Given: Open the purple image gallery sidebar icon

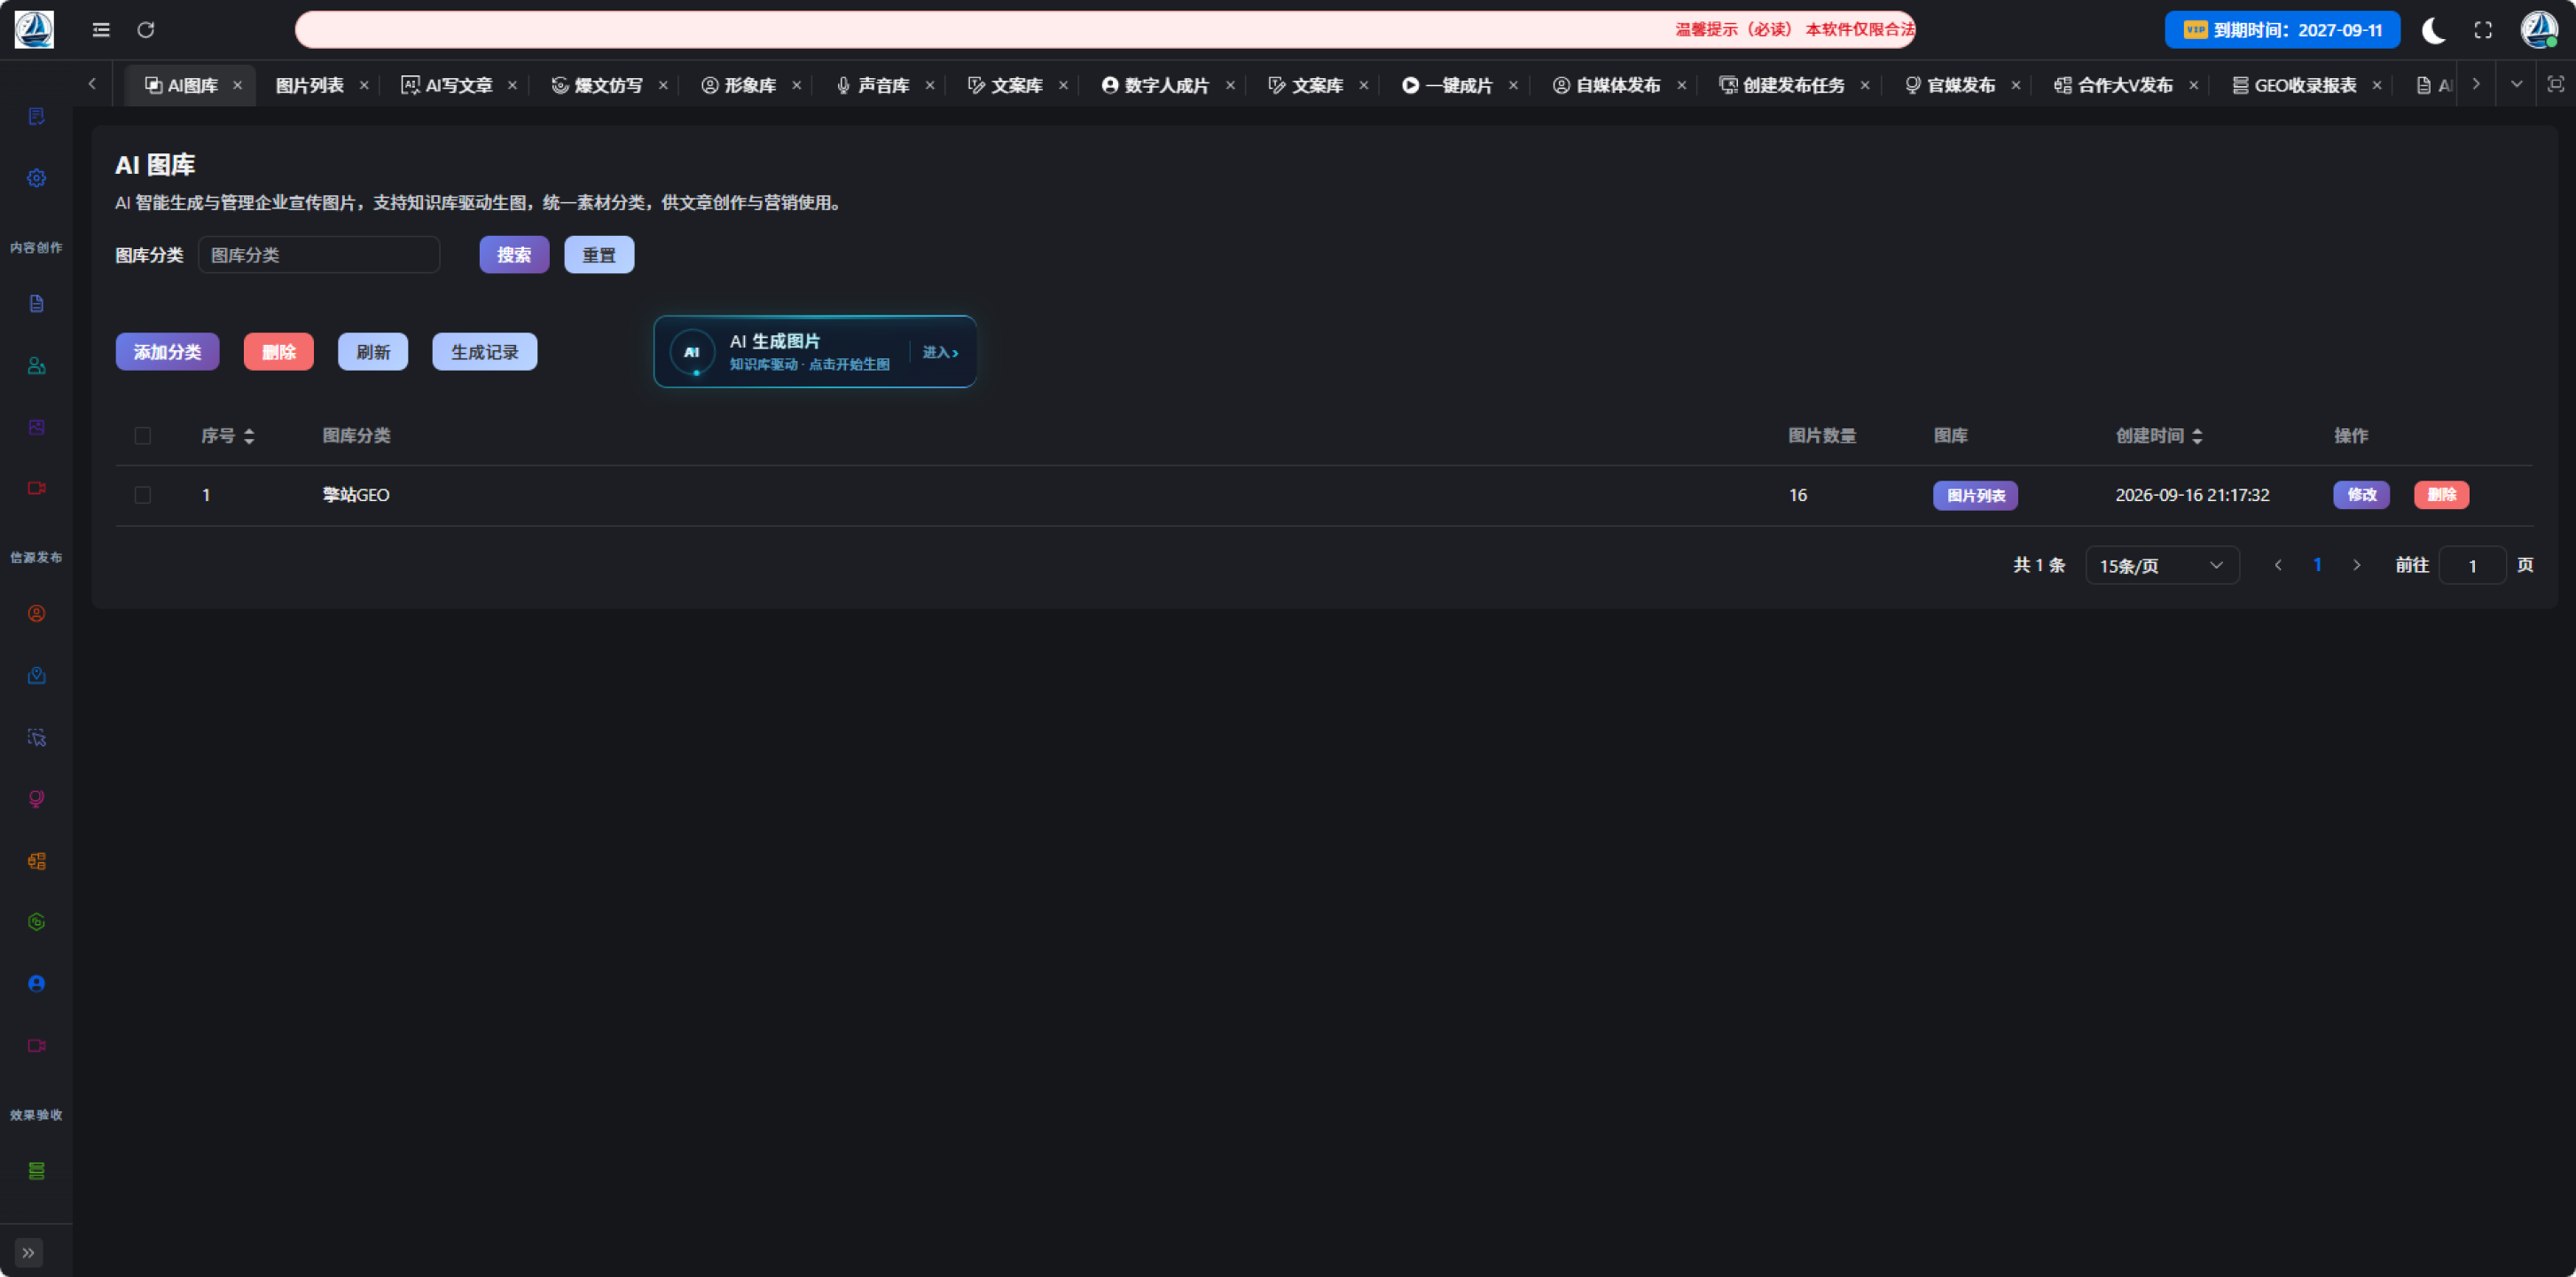Looking at the screenshot, I should coord(36,427).
